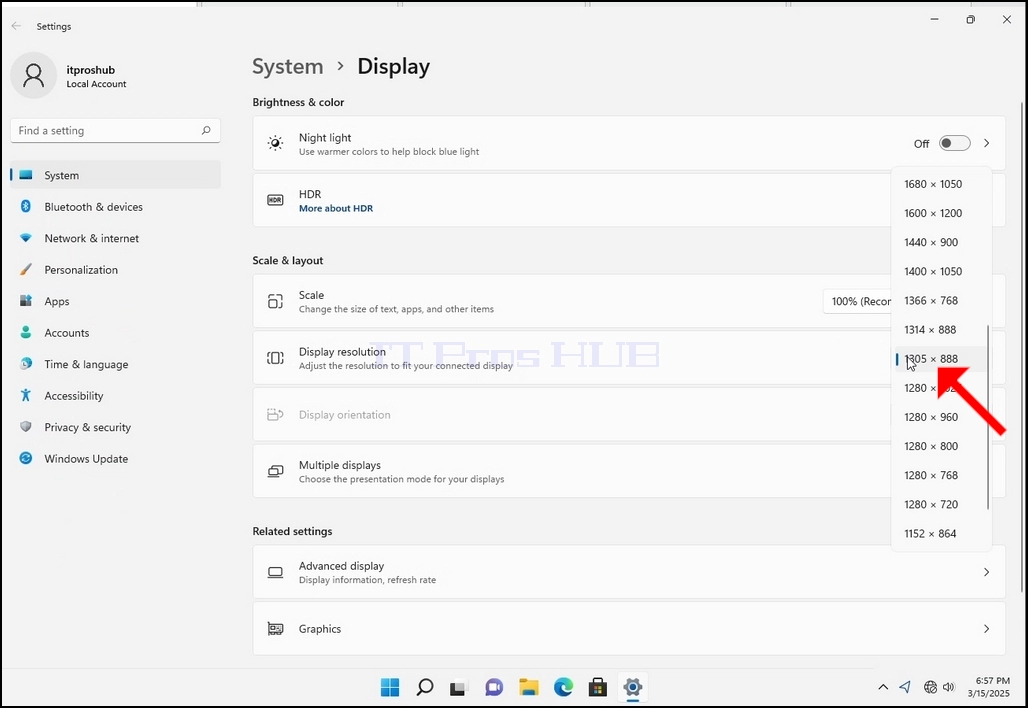Image resolution: width=1028 pixels, height=708 pixels.
Task: Expand Night light options chevron
Action: (987, 143)
